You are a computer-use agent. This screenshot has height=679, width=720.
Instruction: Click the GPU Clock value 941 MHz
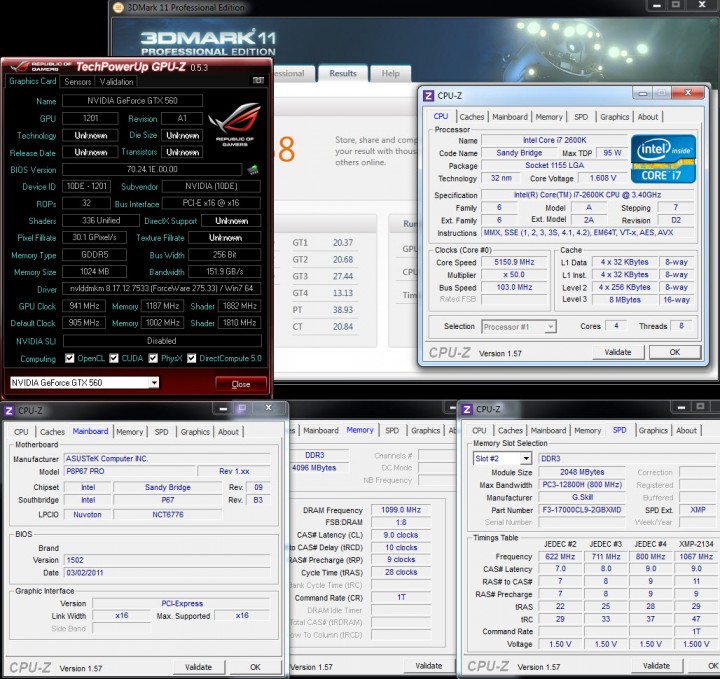pos(84,306)
